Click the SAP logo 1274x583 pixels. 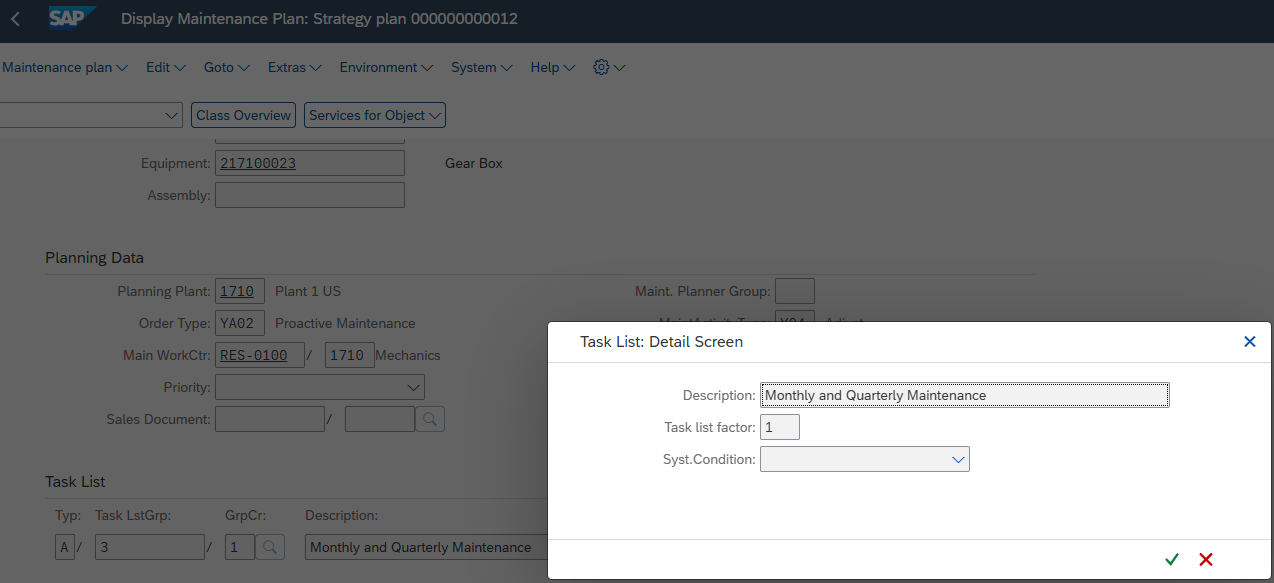pyautogui.click(x=73, y=19)
